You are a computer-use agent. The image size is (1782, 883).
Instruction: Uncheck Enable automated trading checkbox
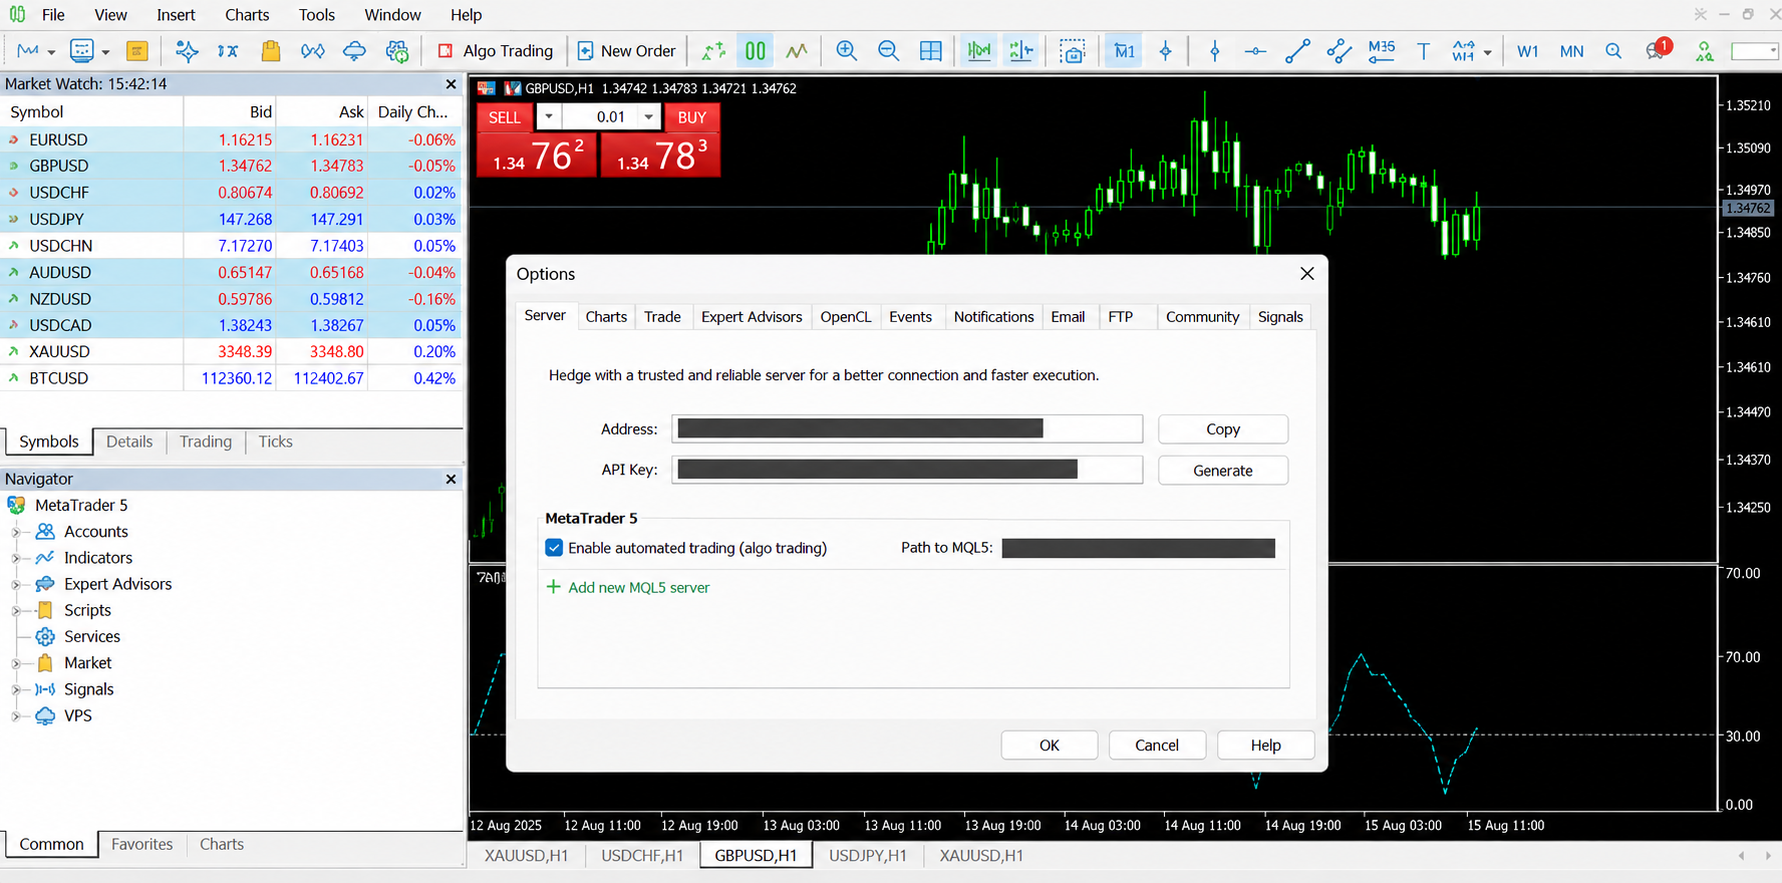(554, 548)
